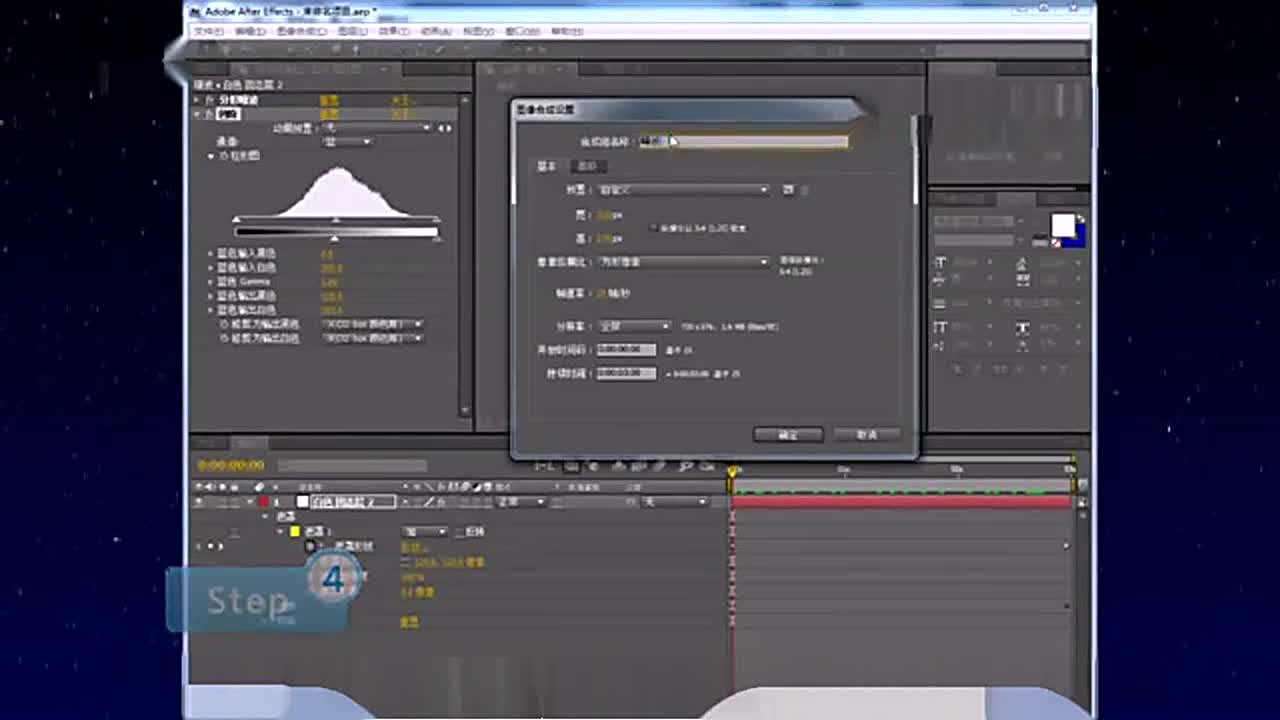The height and width of the screenshot is (720, 1280).
Task: Switch to the 高级 tab in the dialog
Action: (588, 166)
